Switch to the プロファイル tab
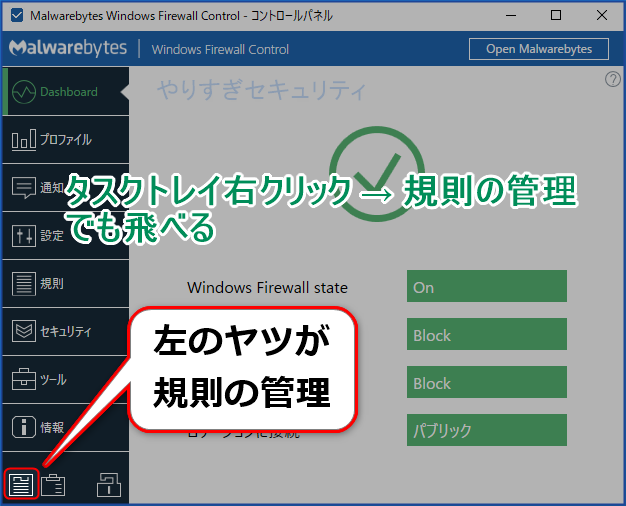The image size is (626, 506). point(65,140)
